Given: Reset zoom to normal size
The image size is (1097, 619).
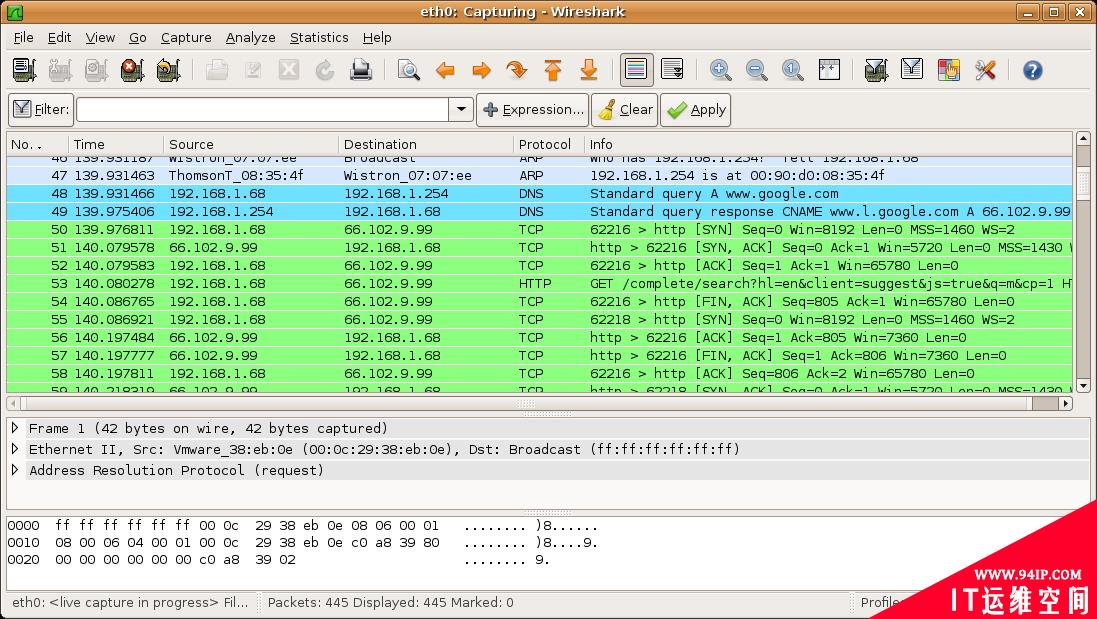Looking at the screenshot, I should pos(793,70).
